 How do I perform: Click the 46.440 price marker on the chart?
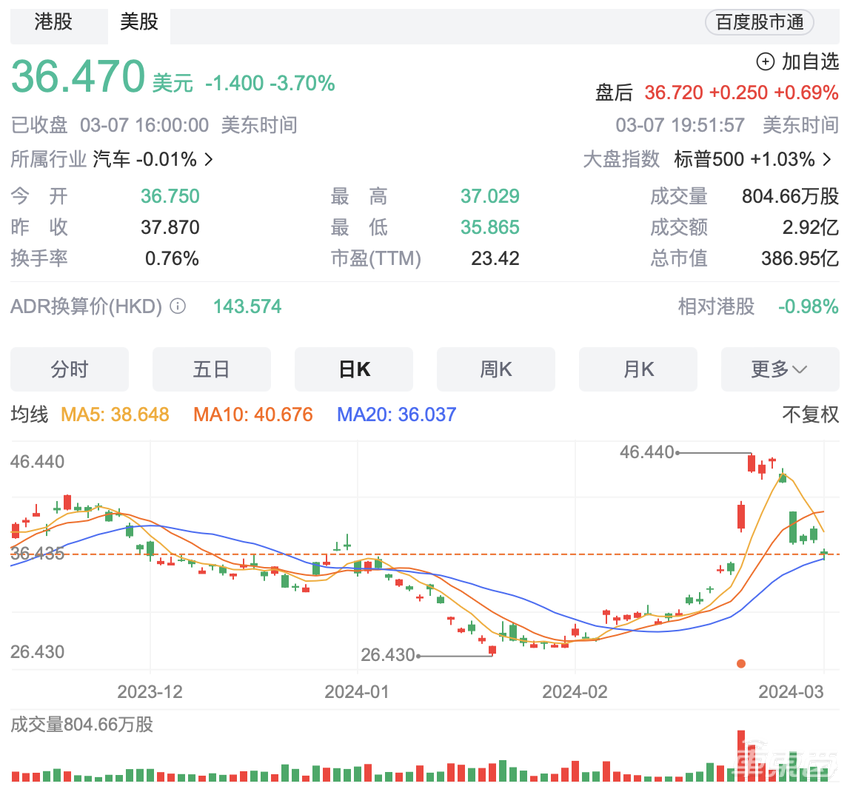point(646,452)
